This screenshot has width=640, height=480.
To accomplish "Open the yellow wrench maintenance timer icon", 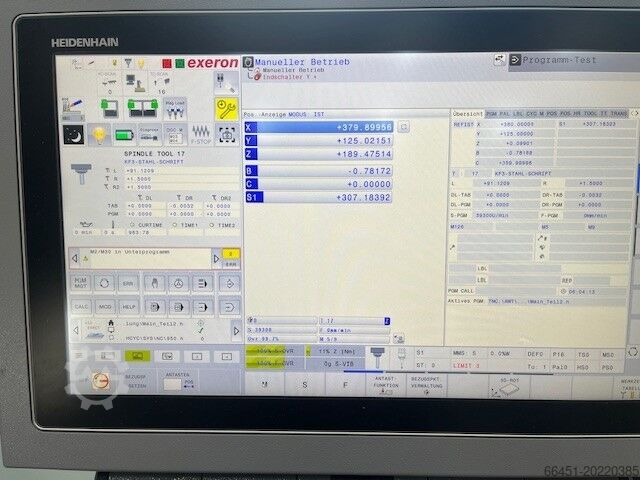I will click(x=227, y=107).
